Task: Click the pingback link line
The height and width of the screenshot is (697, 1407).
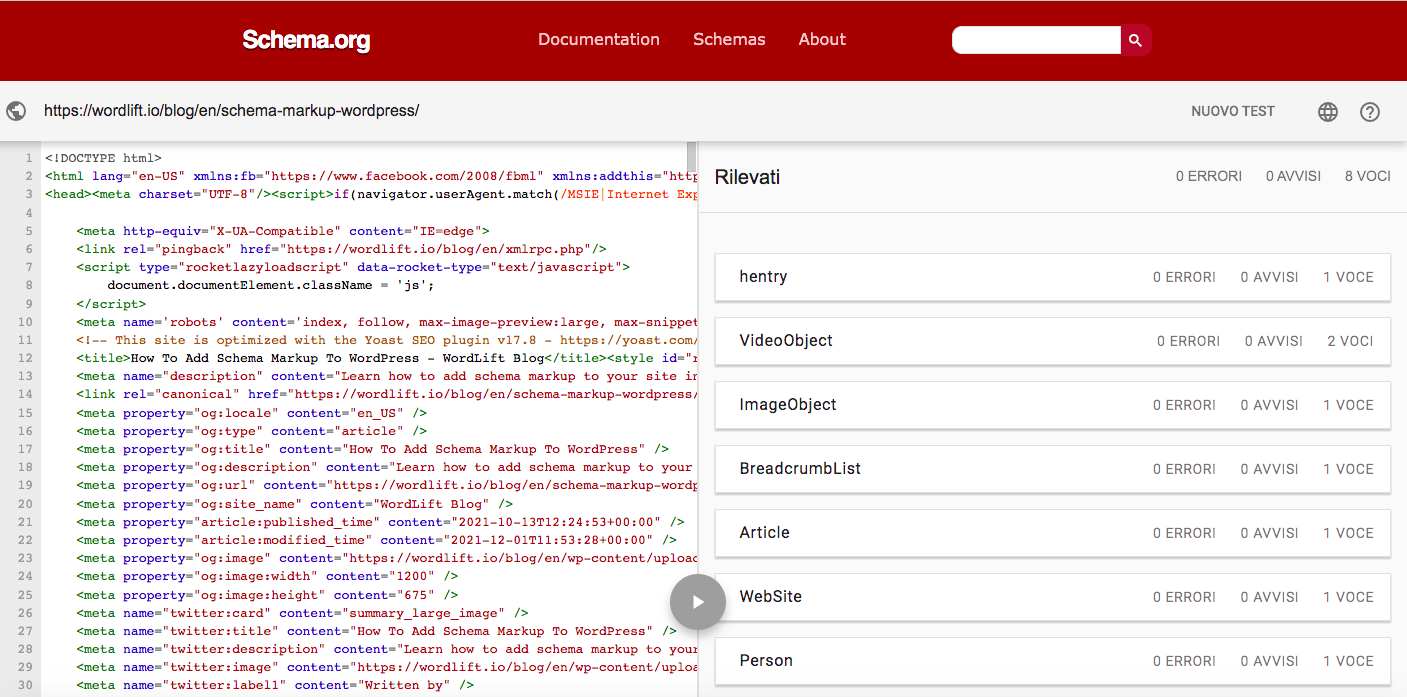Action: (x=341, y=249)
